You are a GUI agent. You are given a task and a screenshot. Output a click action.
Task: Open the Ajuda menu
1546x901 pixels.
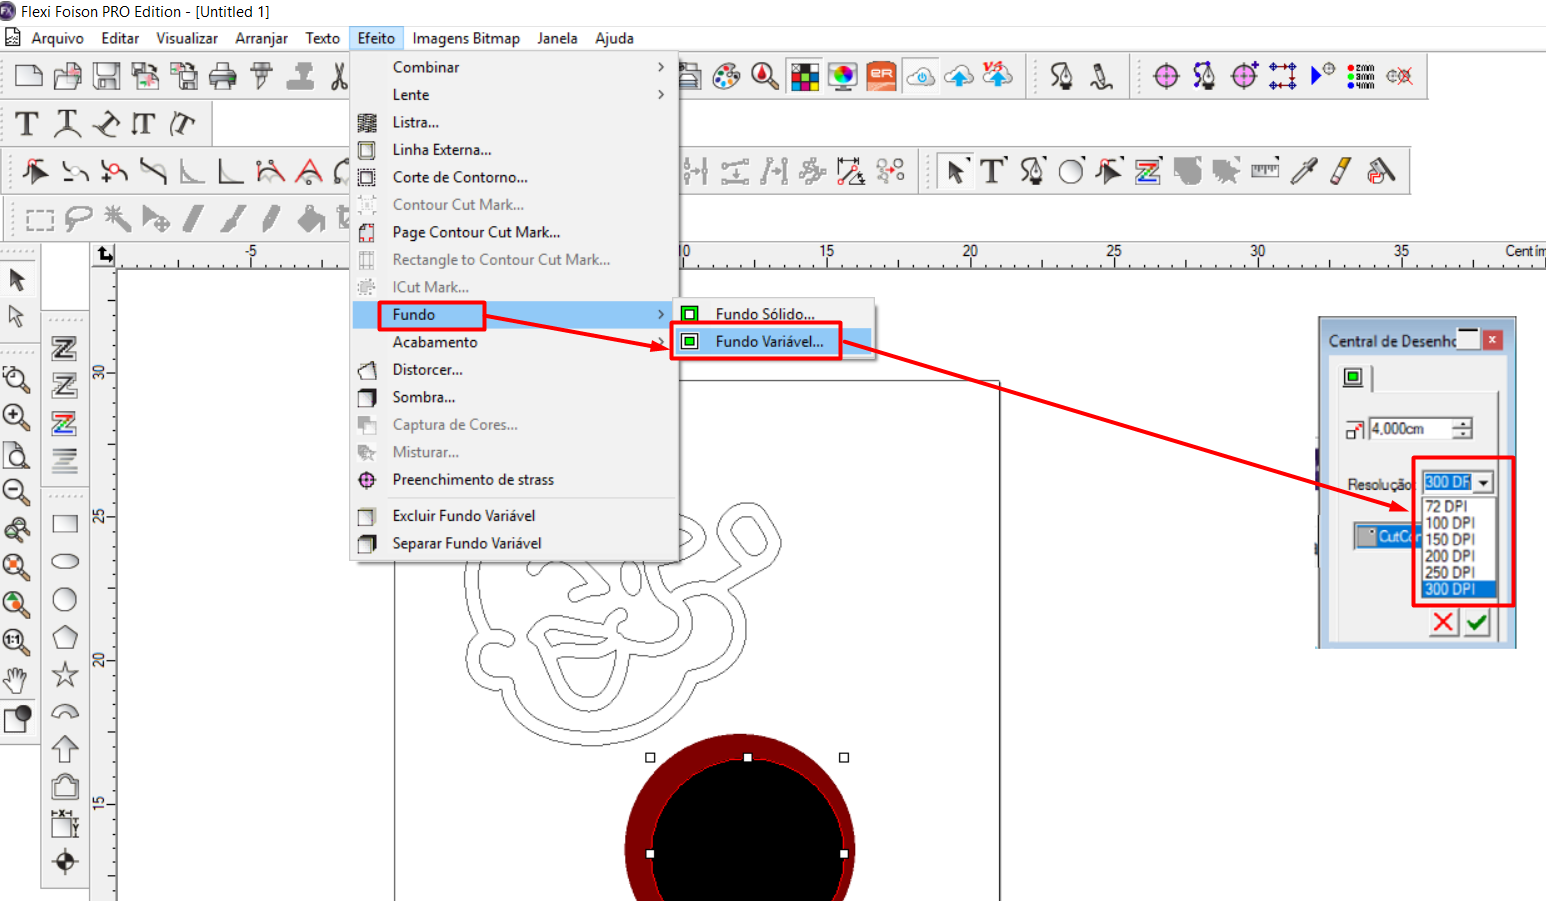click(614, 38)
